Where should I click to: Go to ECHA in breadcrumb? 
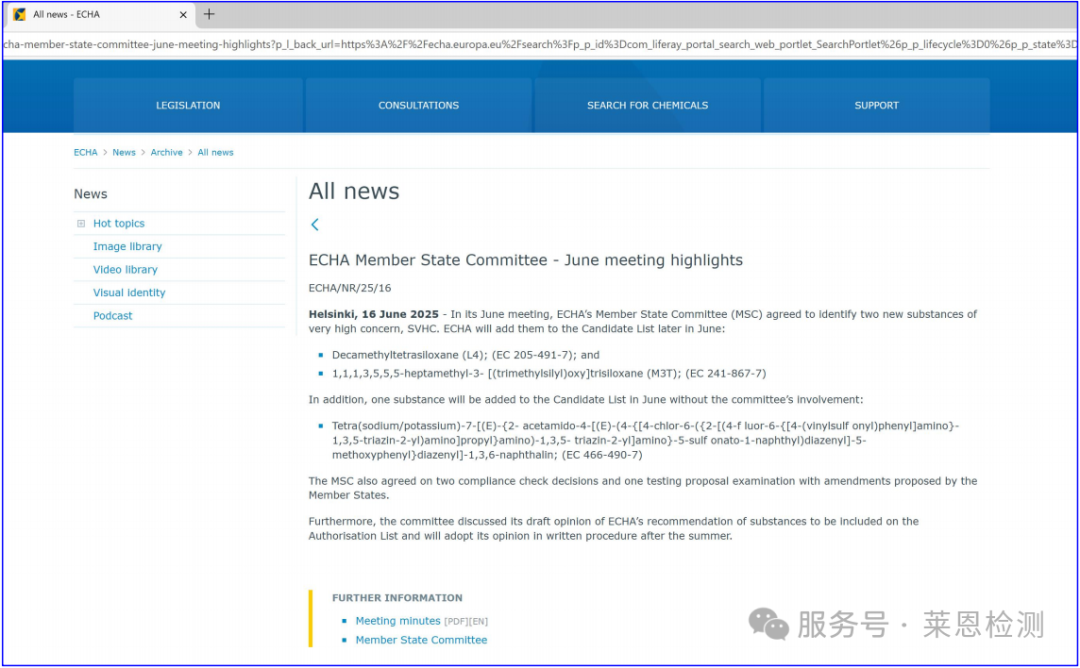[85, 153]
